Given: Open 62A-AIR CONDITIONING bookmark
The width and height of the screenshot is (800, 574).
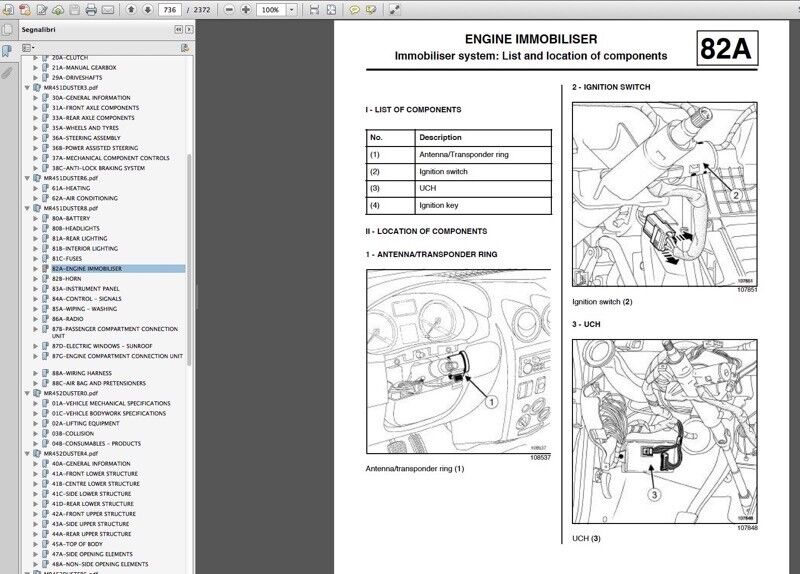Looking at the screenshot, I should (84, 198).
